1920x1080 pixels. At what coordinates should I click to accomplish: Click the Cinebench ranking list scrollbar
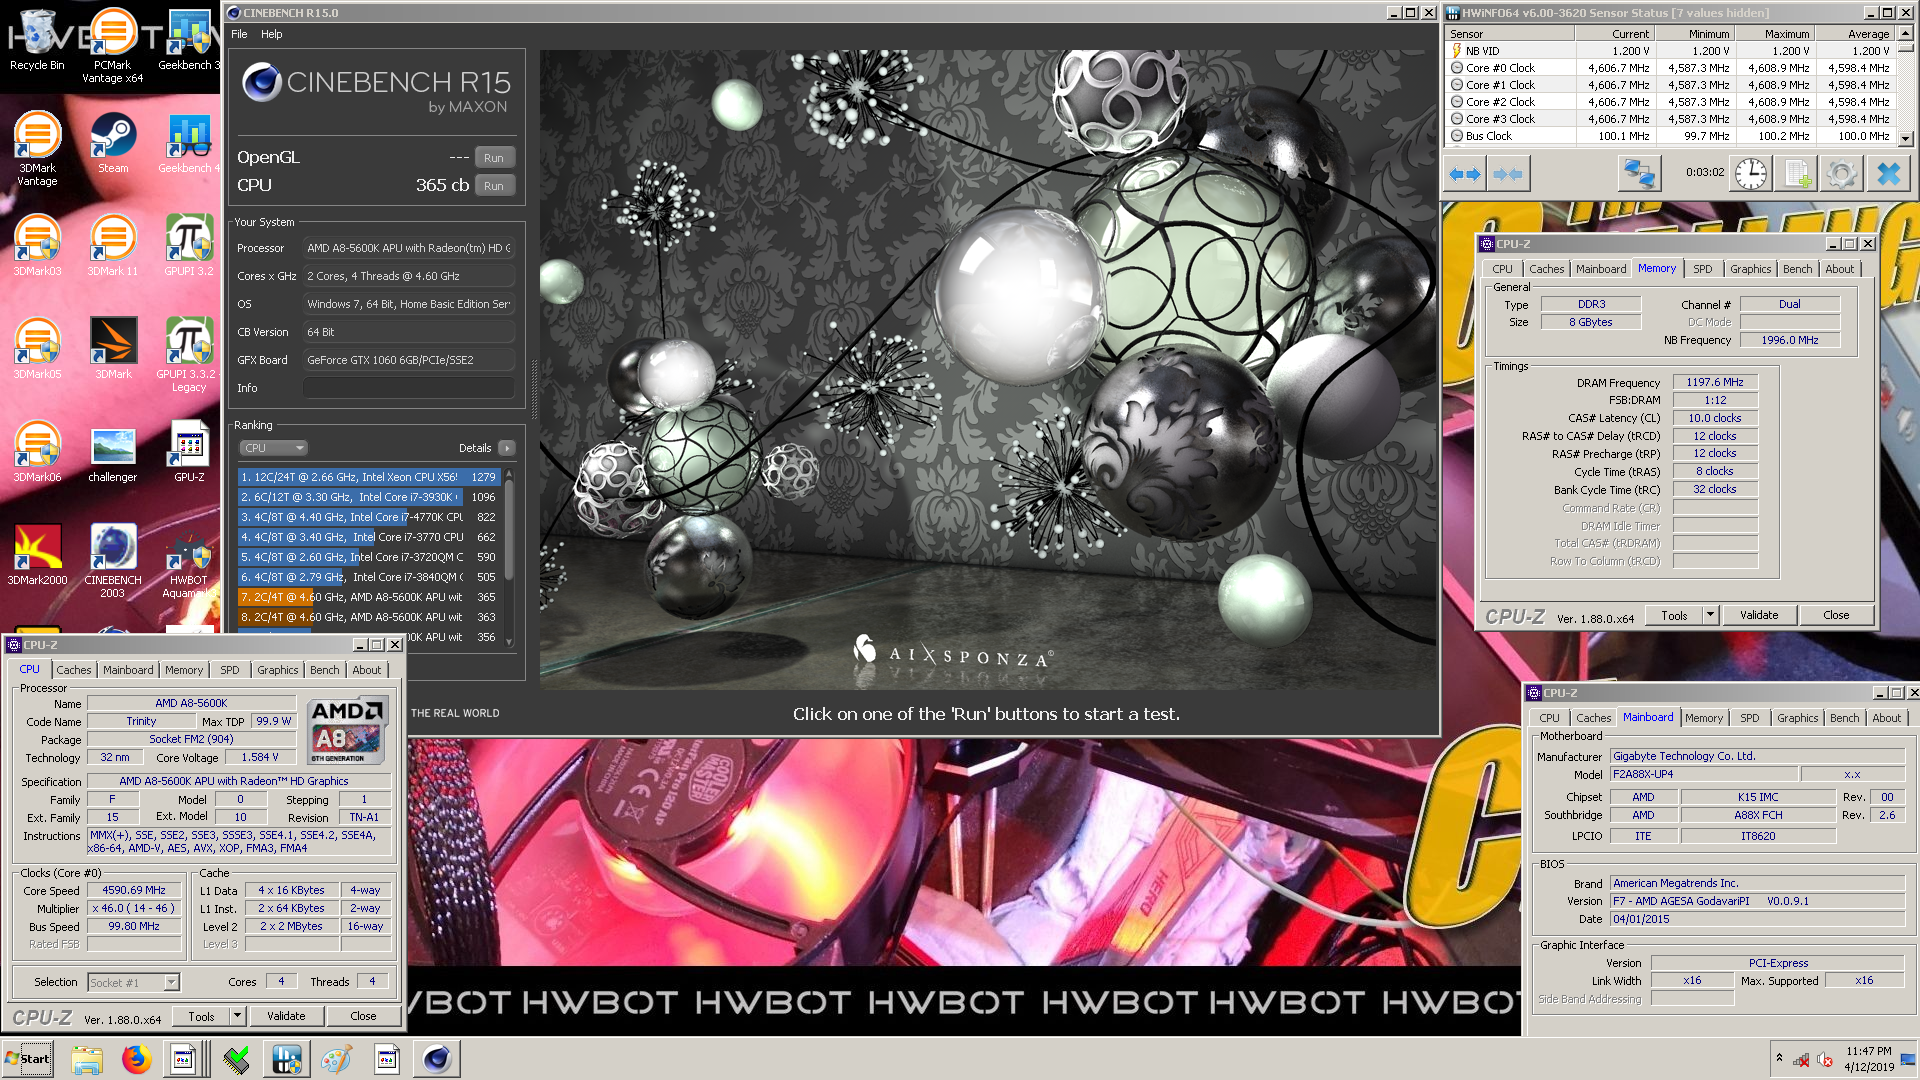pos(509,530)
